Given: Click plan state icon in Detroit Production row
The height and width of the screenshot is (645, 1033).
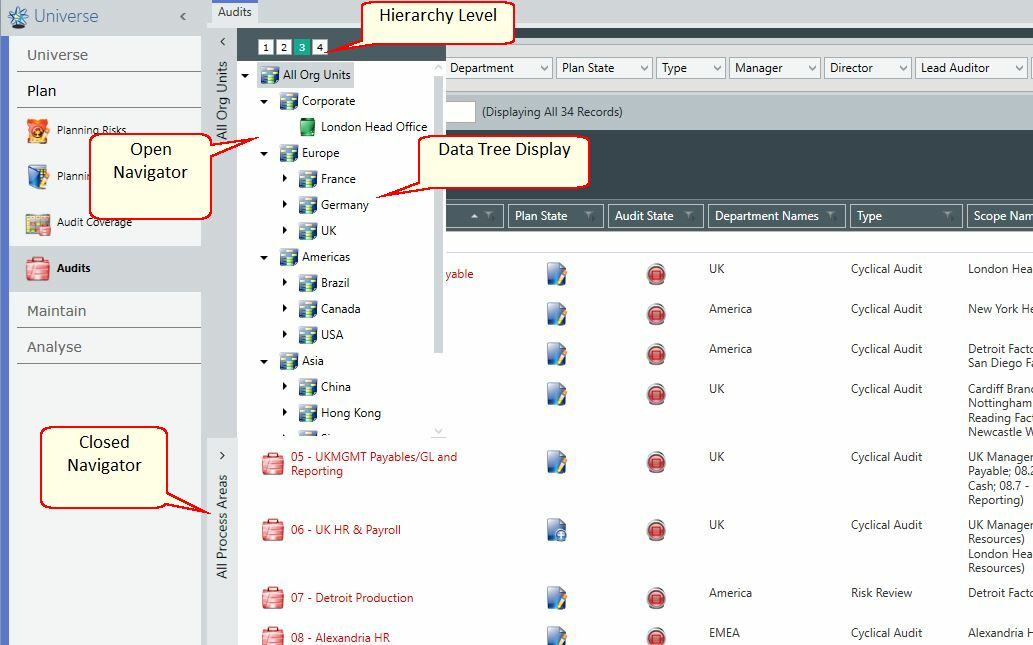Looking at the screenshot, I should click(557, 598).
